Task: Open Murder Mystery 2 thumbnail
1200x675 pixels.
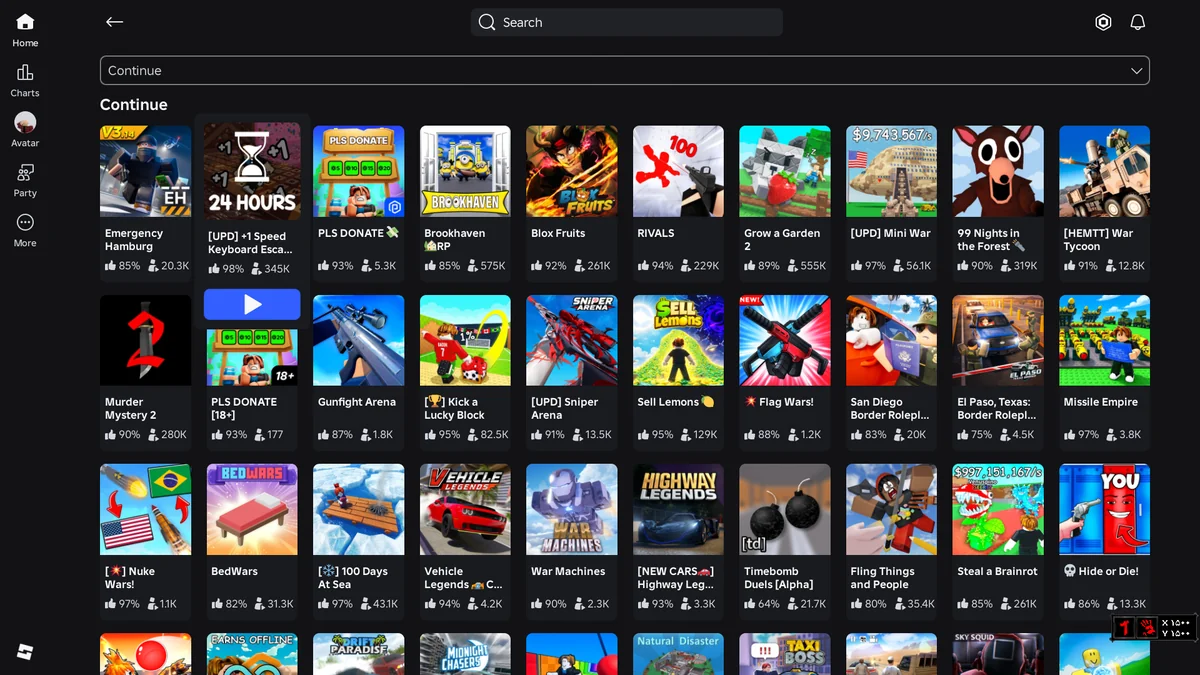Action: pyautogui.click(x=146, y=340)
